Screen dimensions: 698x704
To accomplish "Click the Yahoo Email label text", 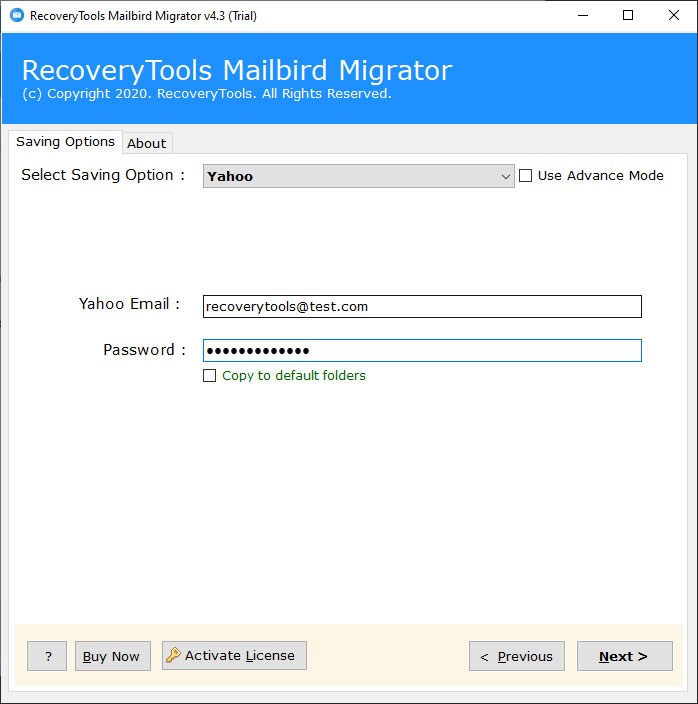I will pyautogui.click(x=129, y=304).
